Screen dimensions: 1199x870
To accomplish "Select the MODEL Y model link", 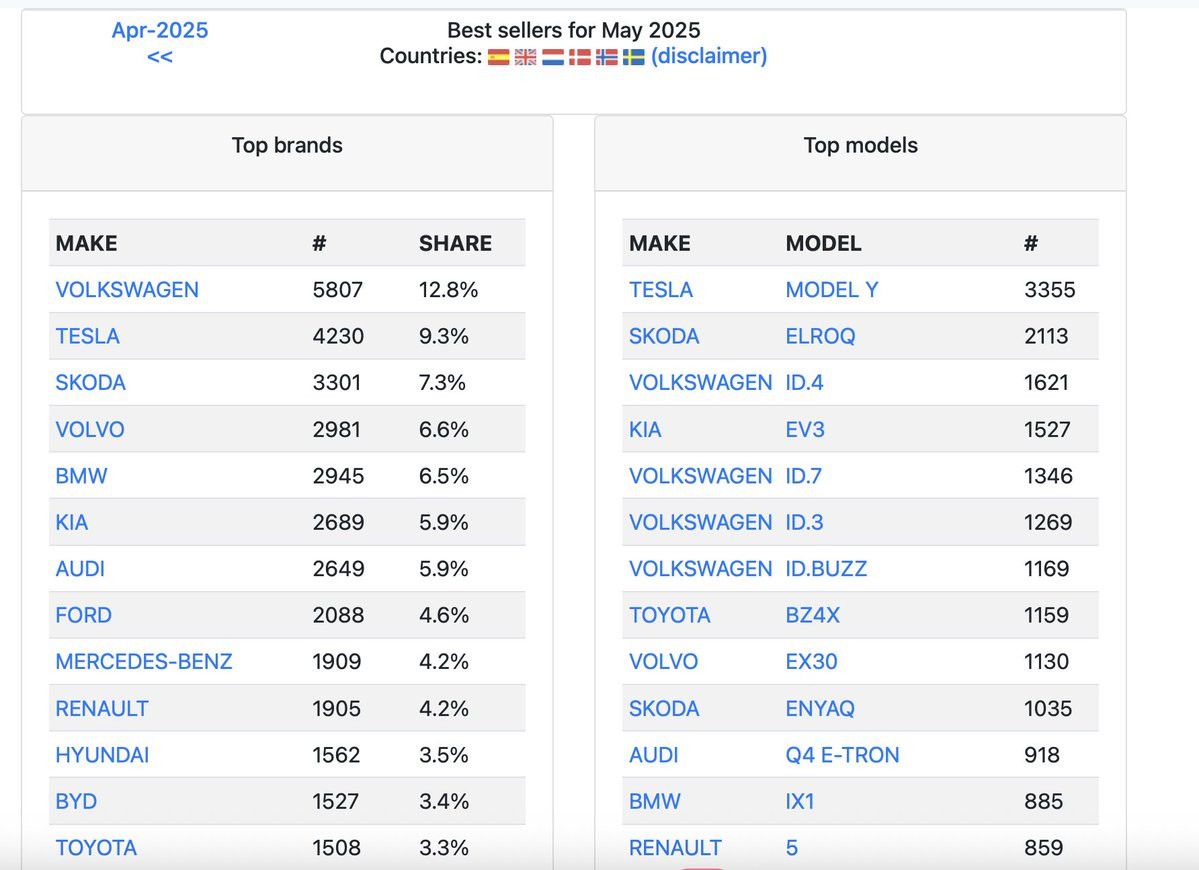I will point(832,290).
